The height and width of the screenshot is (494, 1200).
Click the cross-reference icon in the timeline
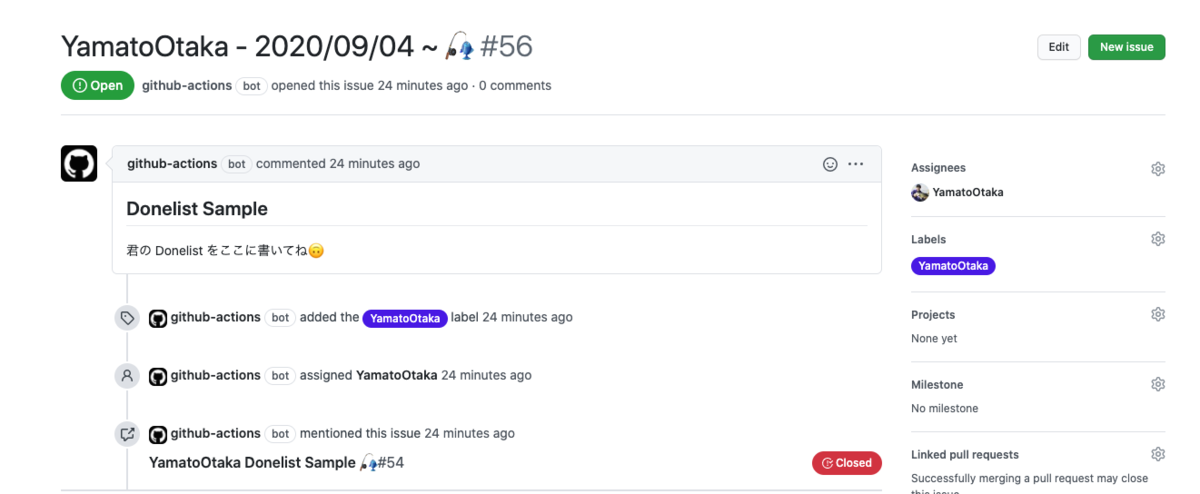pyautogui.click(x=127, y=434)
